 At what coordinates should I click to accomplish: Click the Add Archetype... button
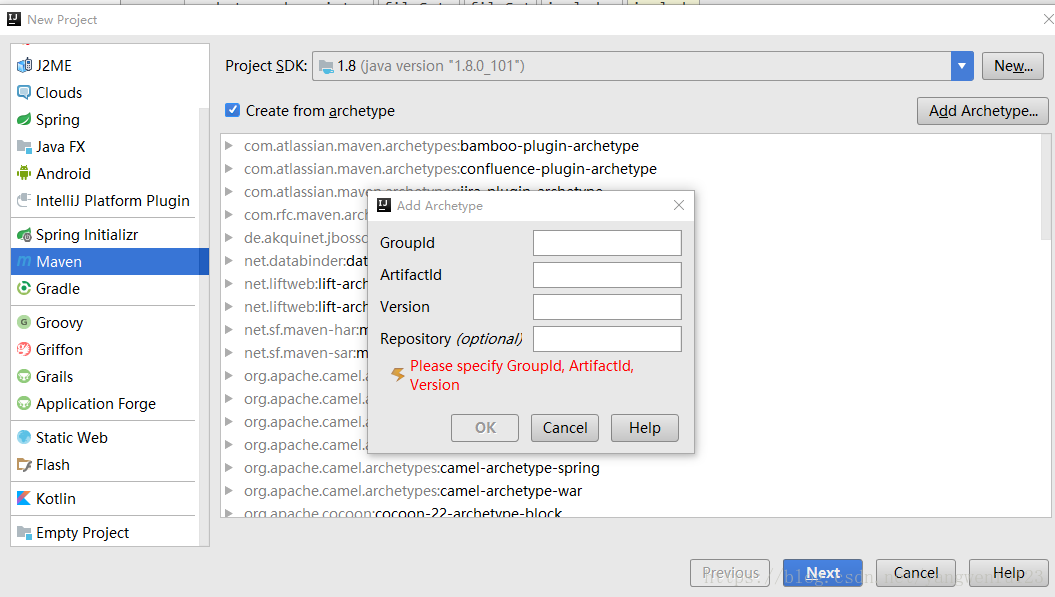(982, 111)
